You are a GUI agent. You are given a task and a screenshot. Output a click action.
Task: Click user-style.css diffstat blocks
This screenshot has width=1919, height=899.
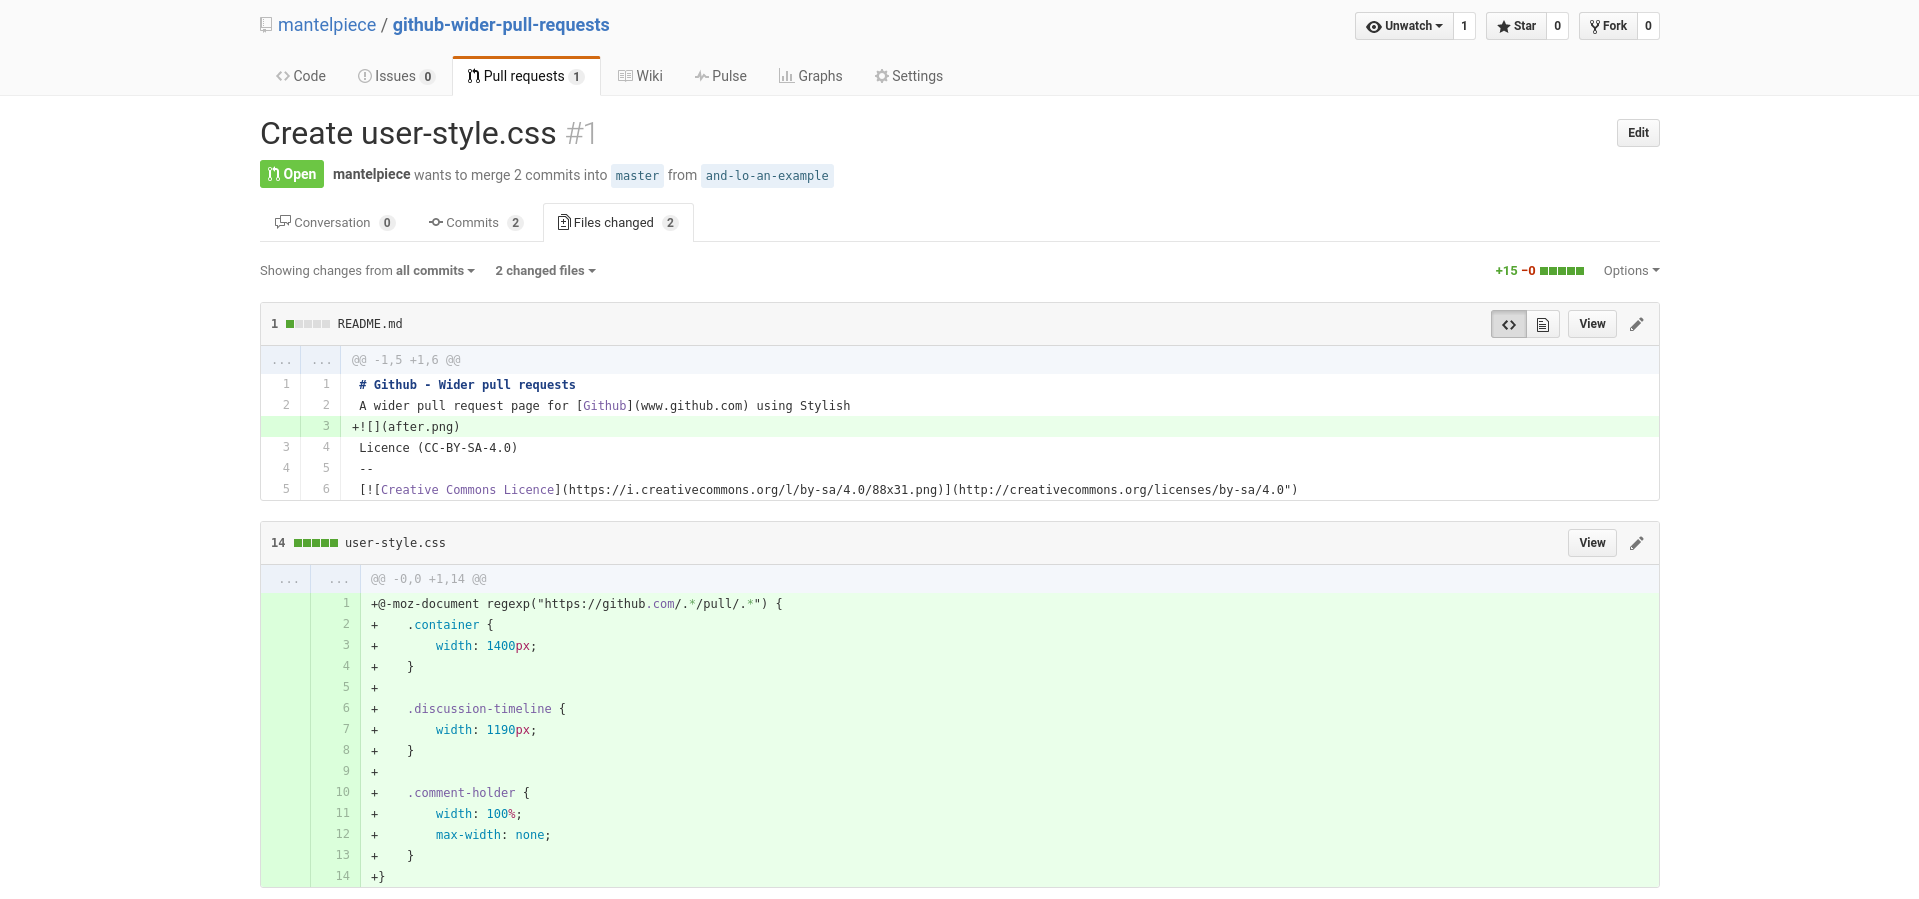coord(316,543)
